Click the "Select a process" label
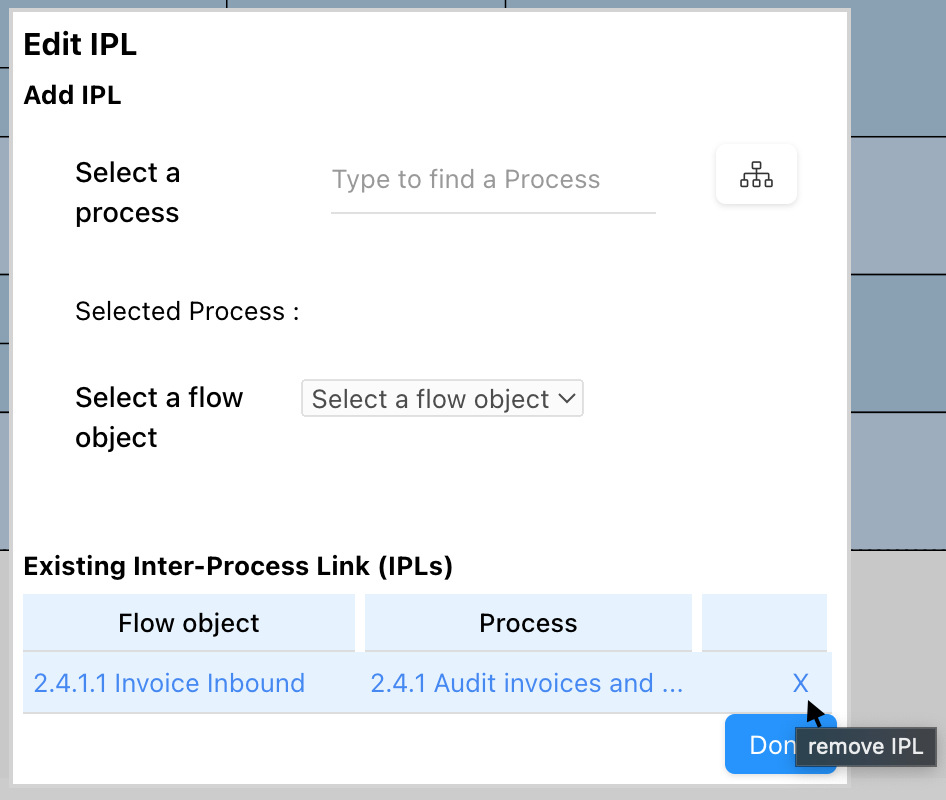Screen dimensions: 946x800 (x=127, y=193)
